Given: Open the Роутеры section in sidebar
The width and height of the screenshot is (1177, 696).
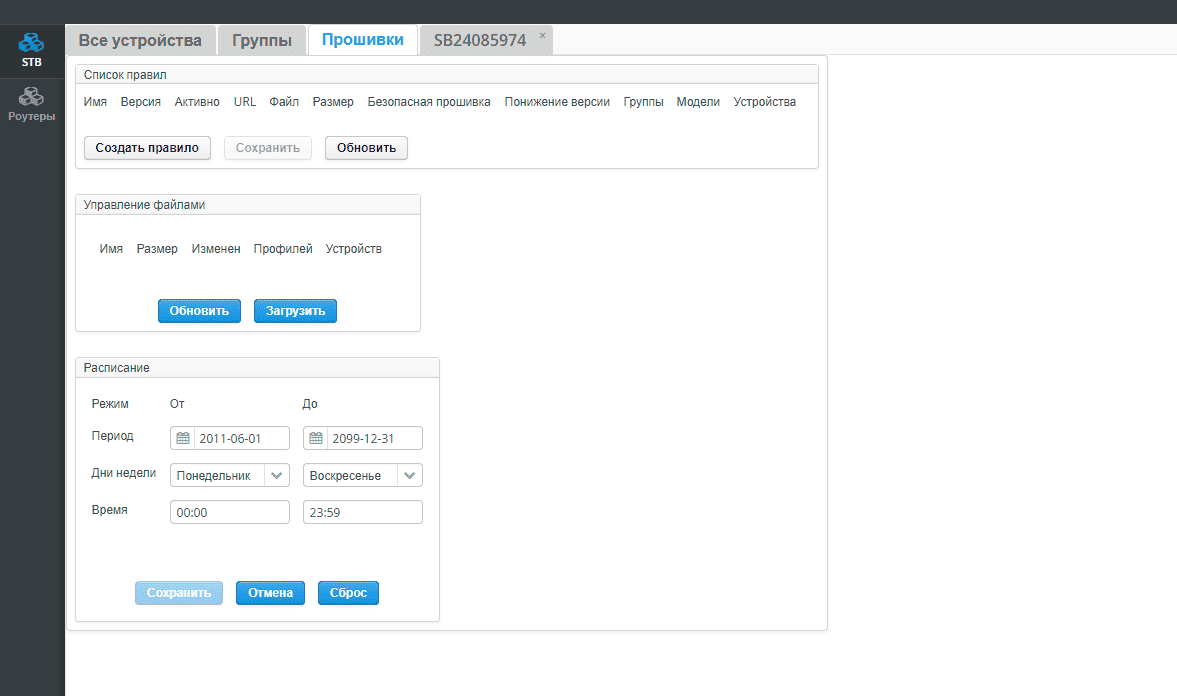Looking at the screenshot, I should pos(32,105).
